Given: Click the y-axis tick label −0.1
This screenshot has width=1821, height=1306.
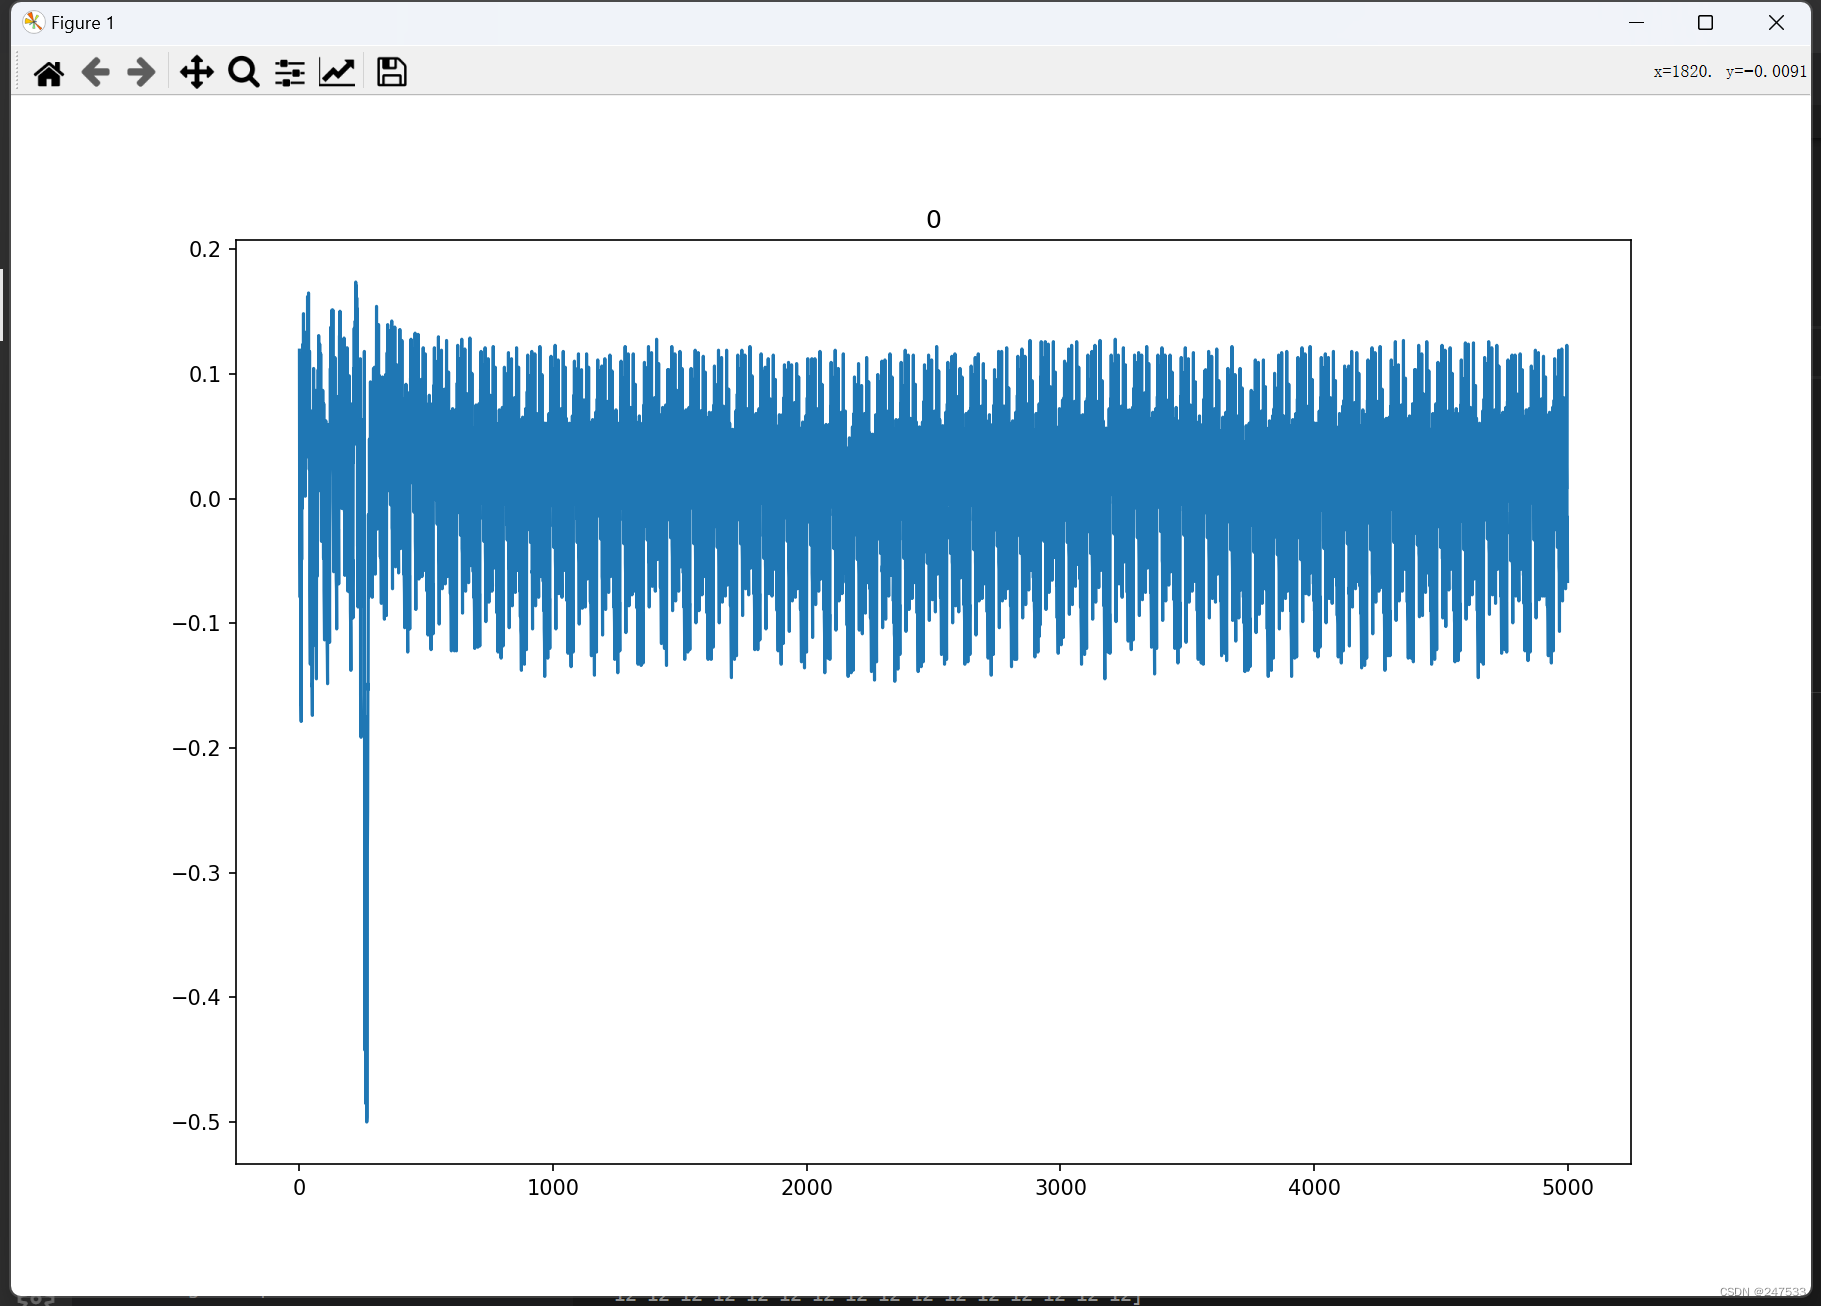Looking at the screenshot, I should coord(197,623).
